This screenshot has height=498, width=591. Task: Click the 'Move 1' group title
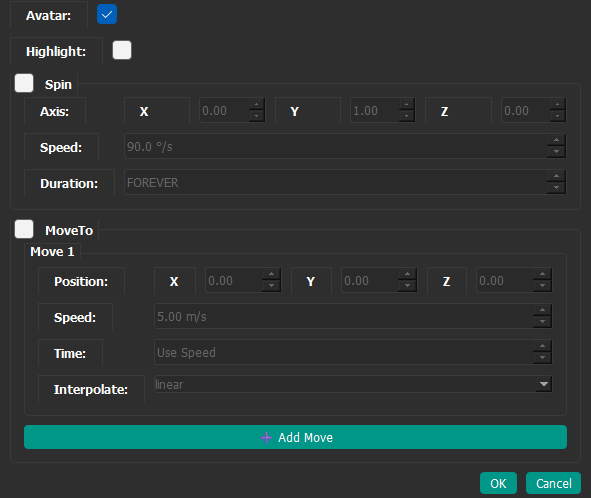point(52,251)
